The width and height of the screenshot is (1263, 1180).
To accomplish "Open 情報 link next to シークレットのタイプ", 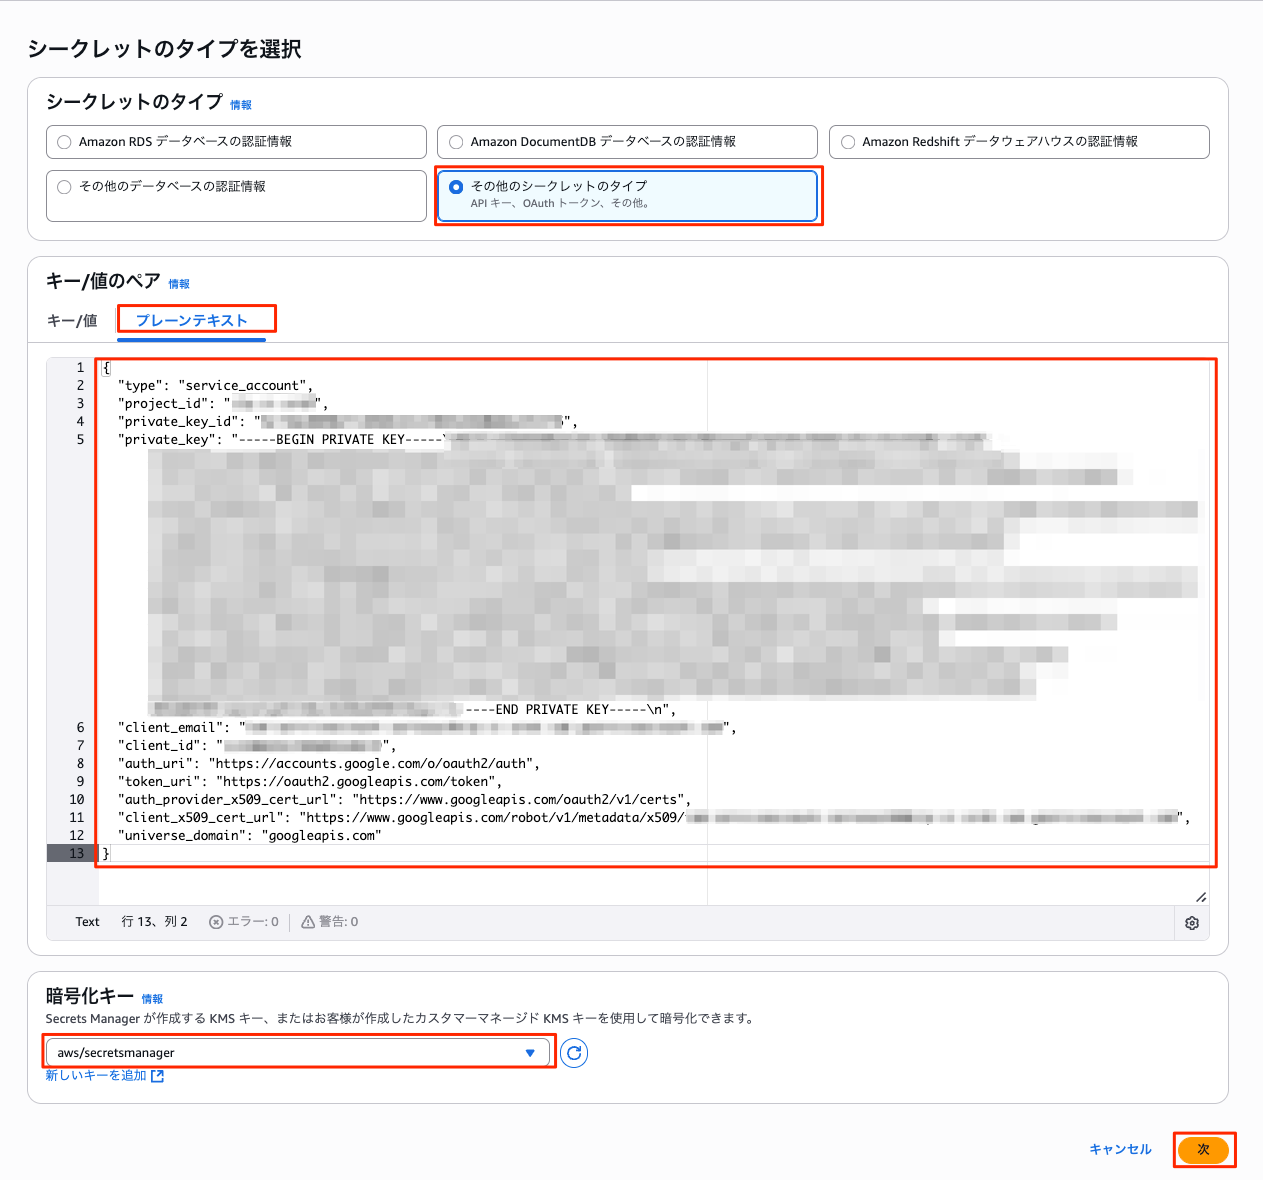I will 241,105.
